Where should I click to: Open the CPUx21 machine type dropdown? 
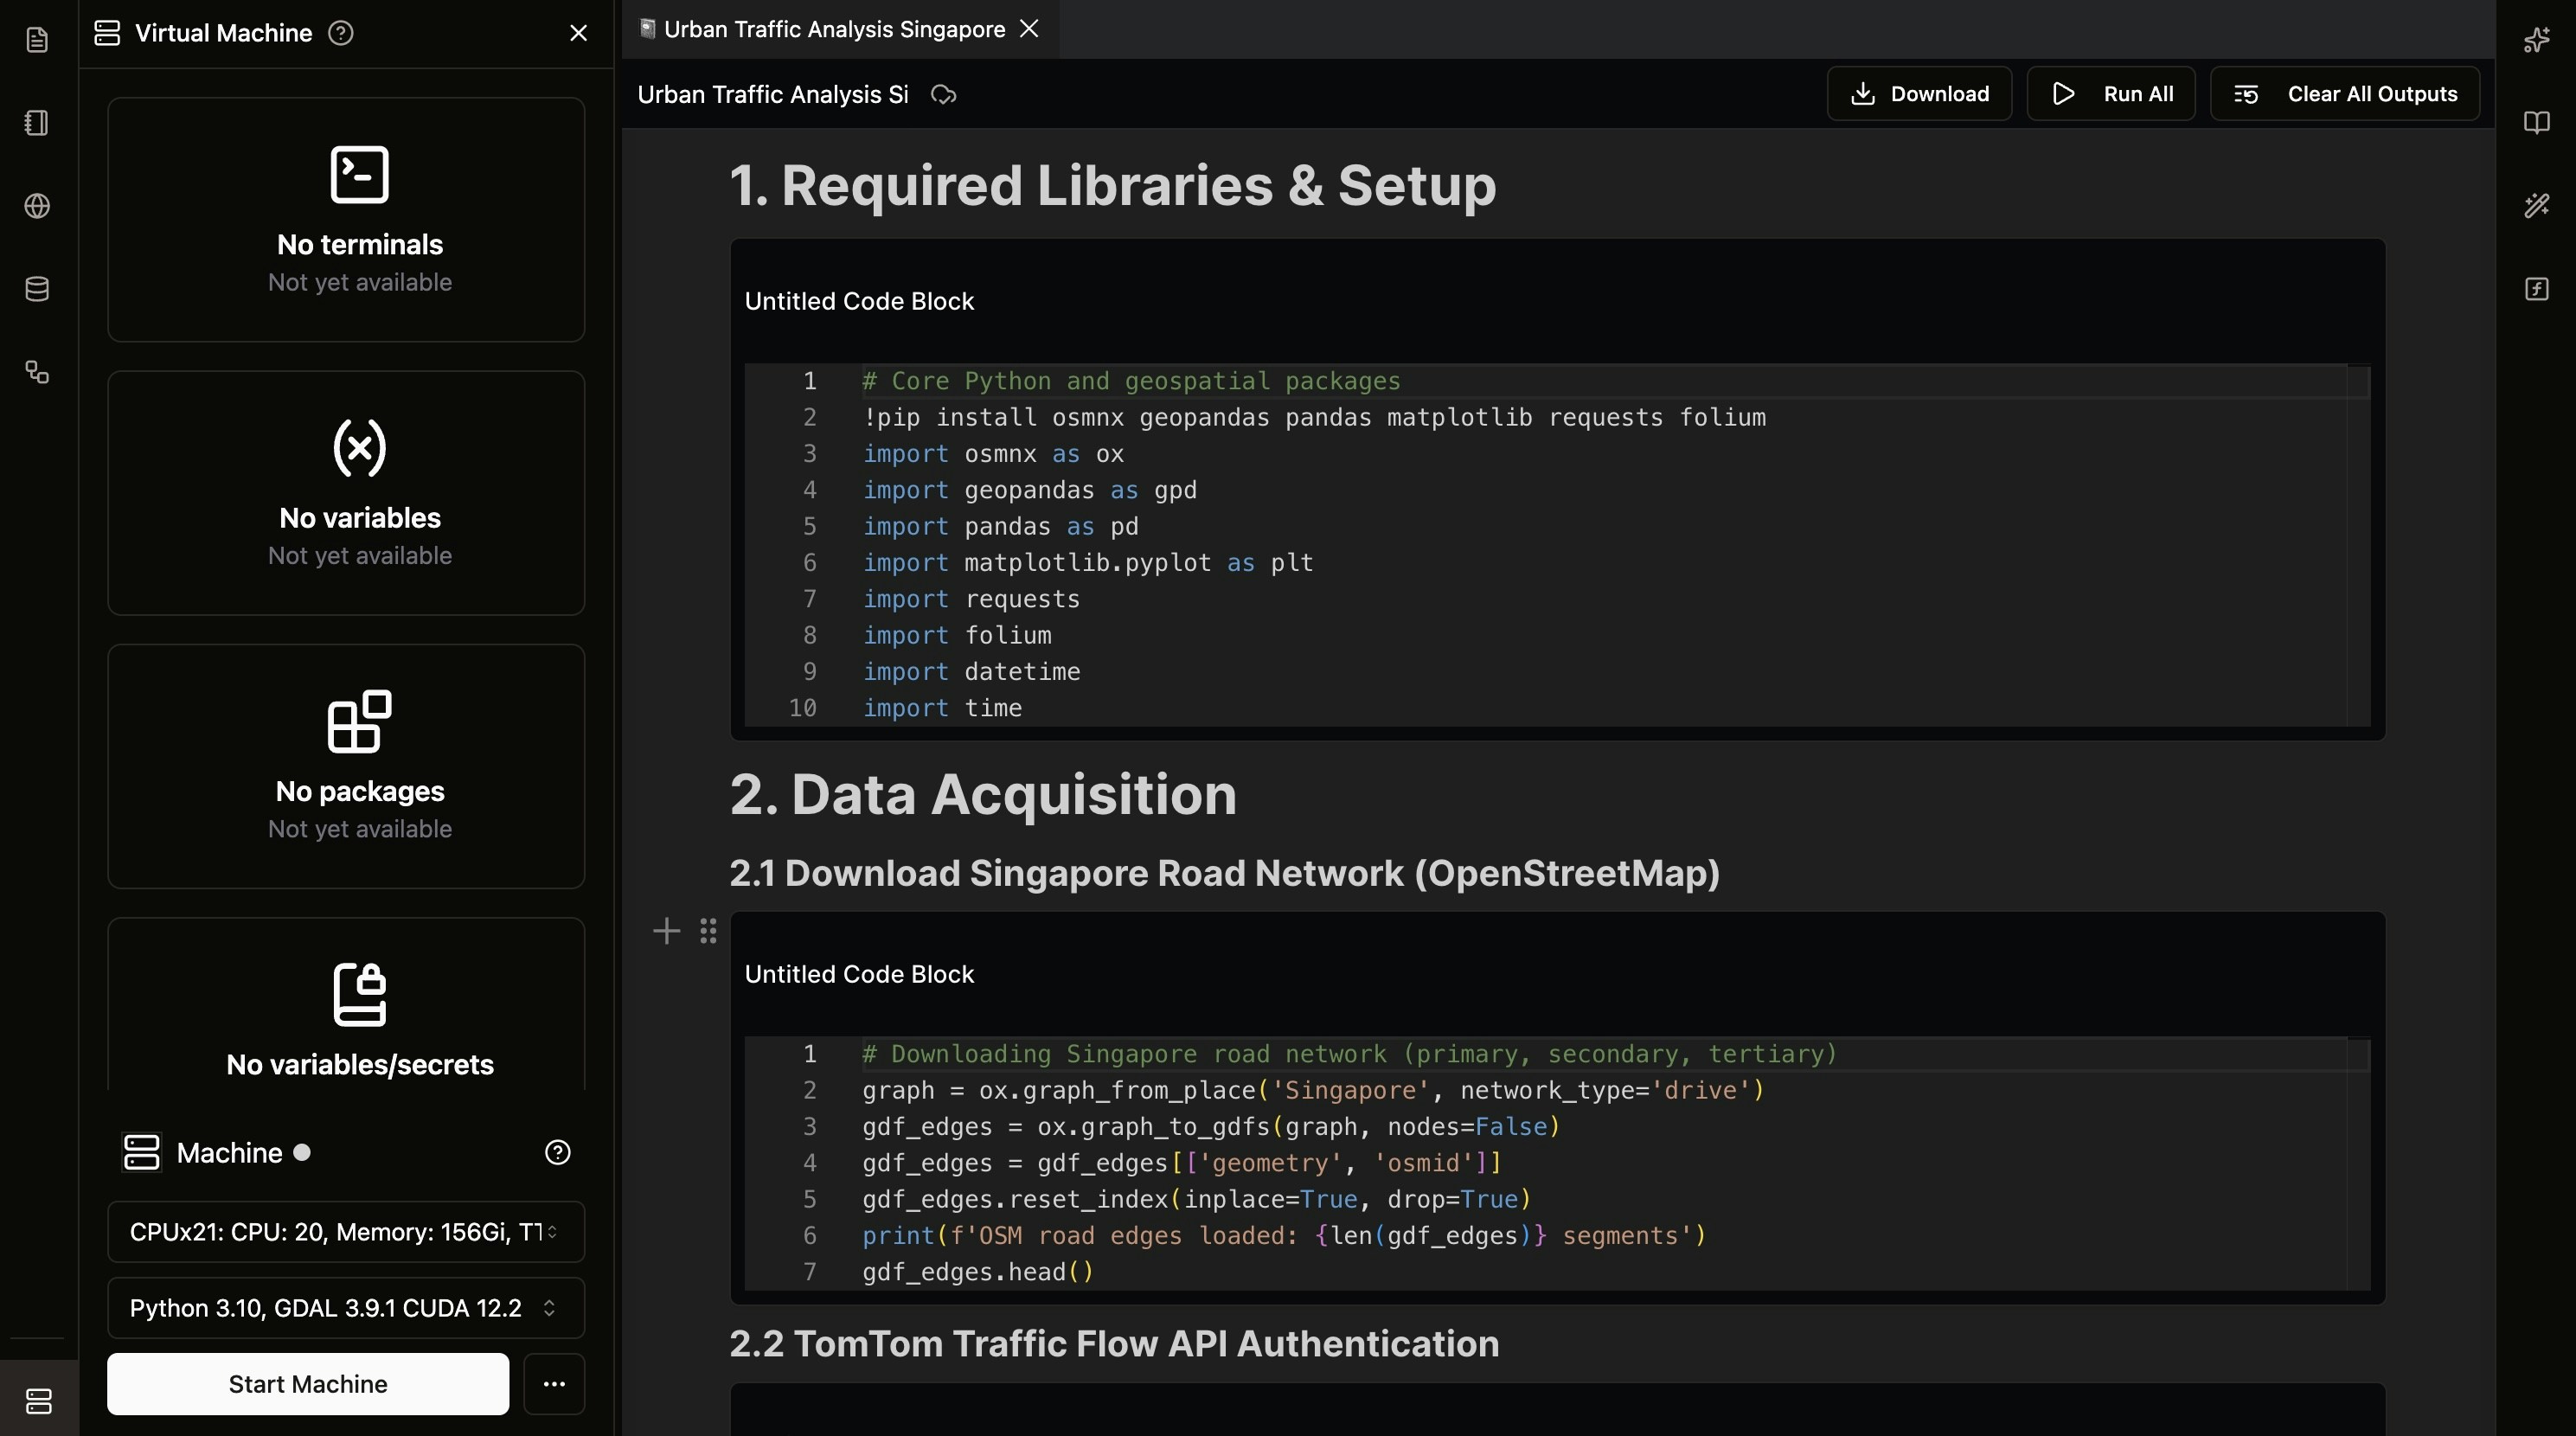click(x=345, y=1232)
